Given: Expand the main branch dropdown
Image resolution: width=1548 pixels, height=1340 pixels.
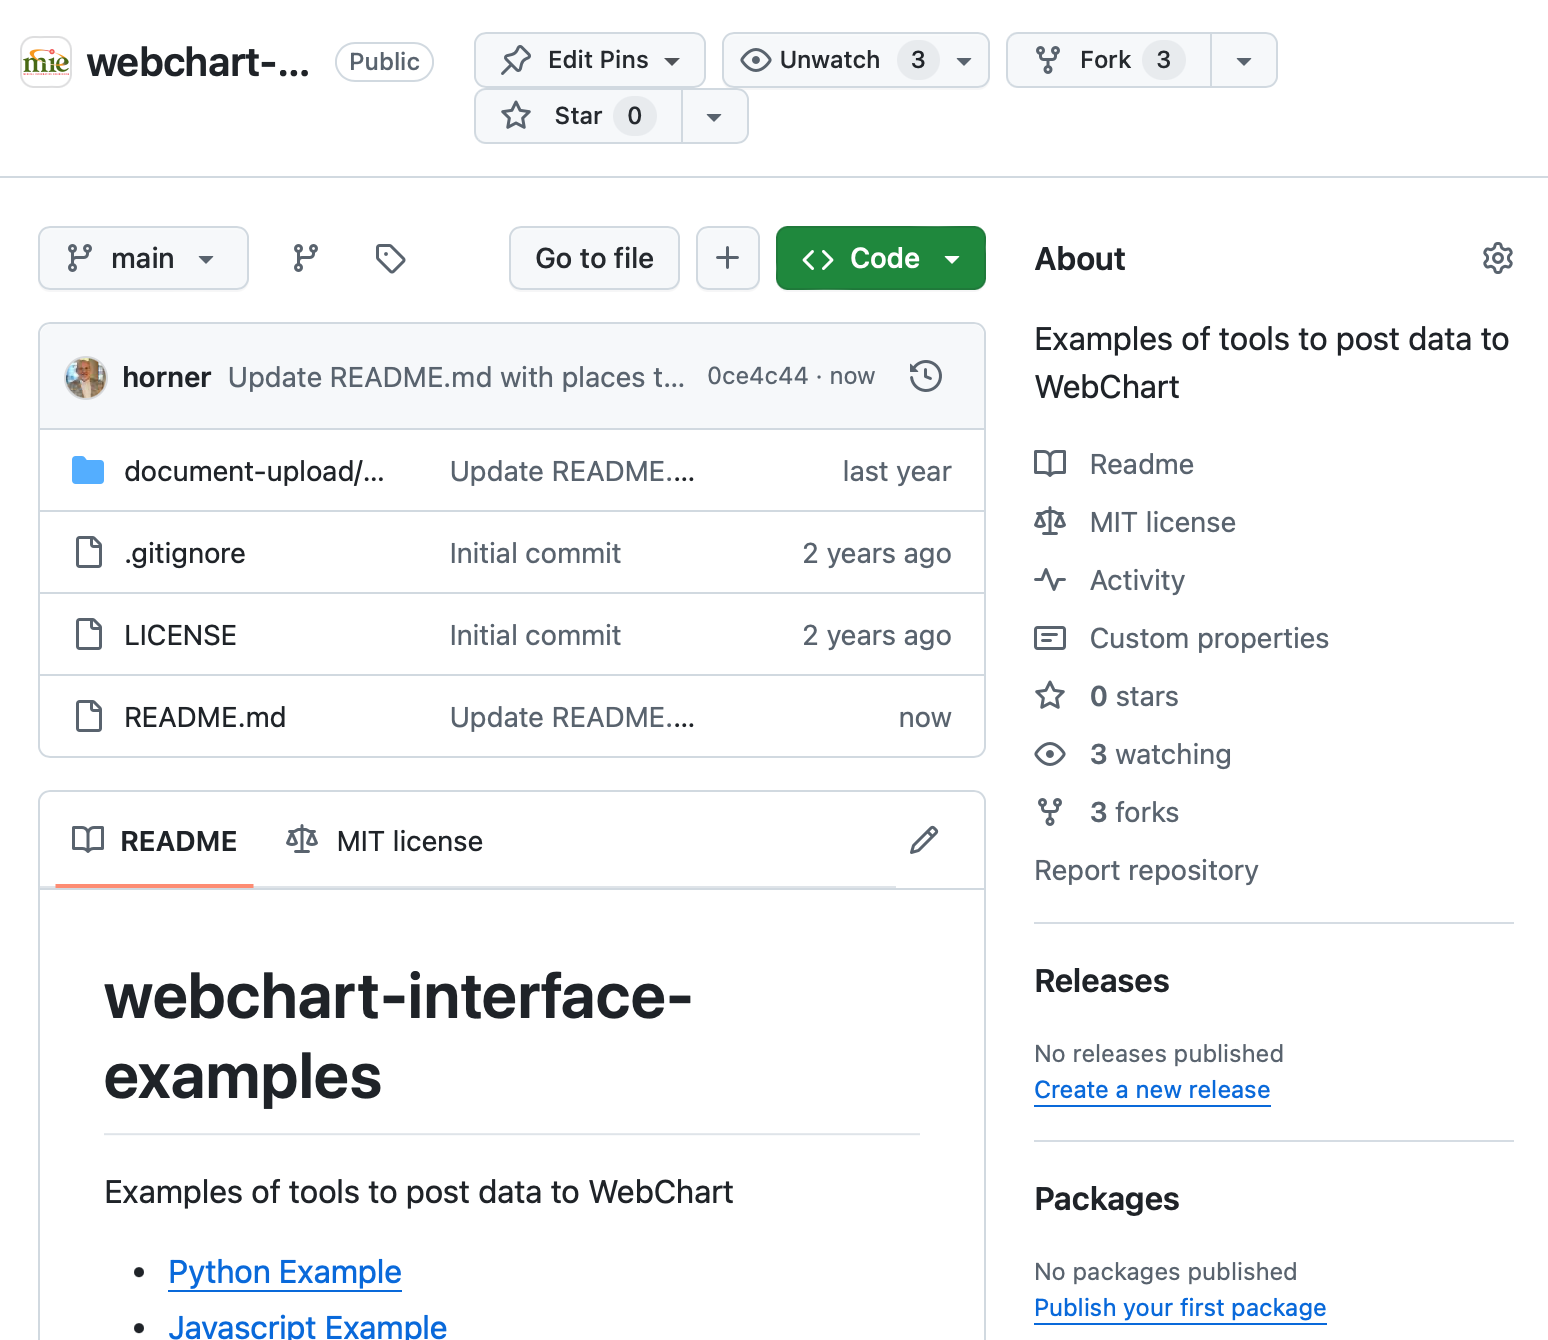Looking at the screenshot, I should pyautogui.click(x=143, y=258).
